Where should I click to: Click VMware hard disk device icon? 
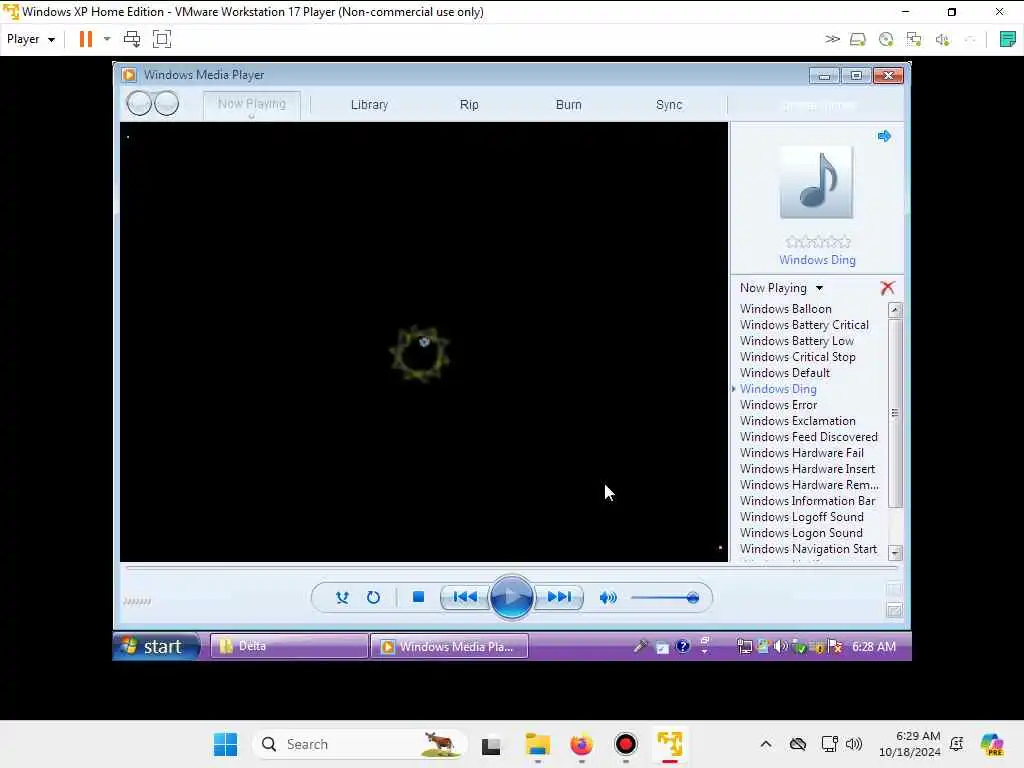857,40
